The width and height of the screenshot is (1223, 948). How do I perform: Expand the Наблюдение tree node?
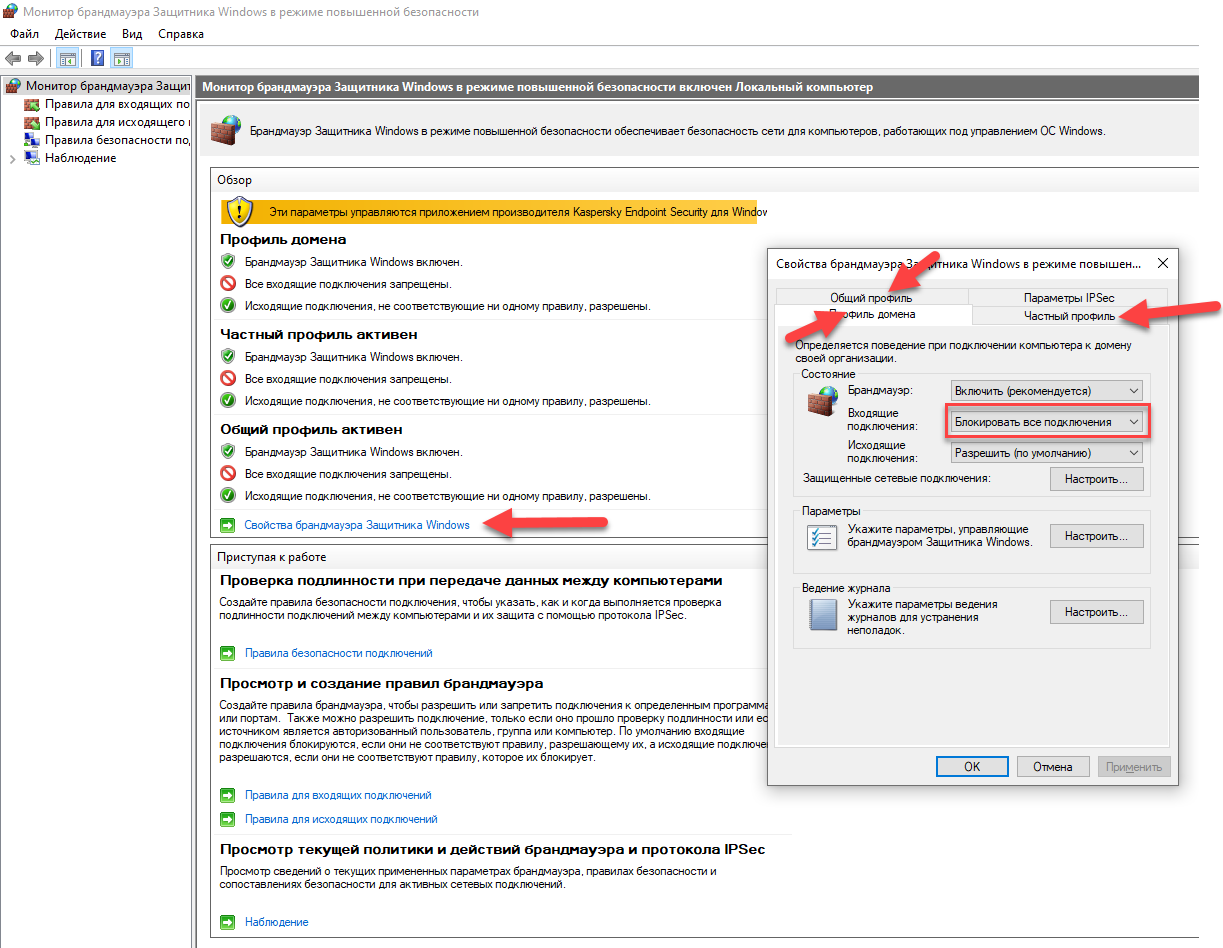click(x=11, y=158)
